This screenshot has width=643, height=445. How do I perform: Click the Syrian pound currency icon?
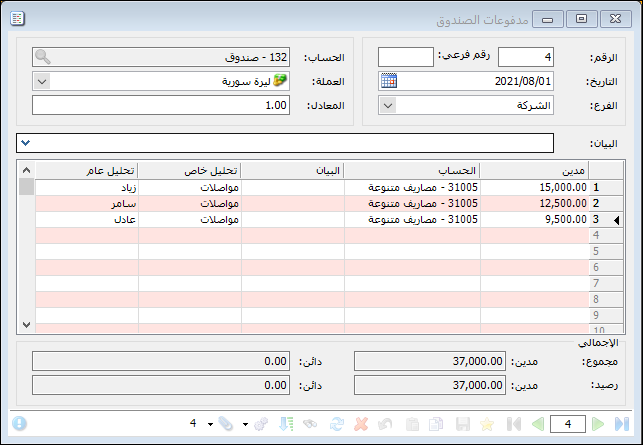coord(280,80)
